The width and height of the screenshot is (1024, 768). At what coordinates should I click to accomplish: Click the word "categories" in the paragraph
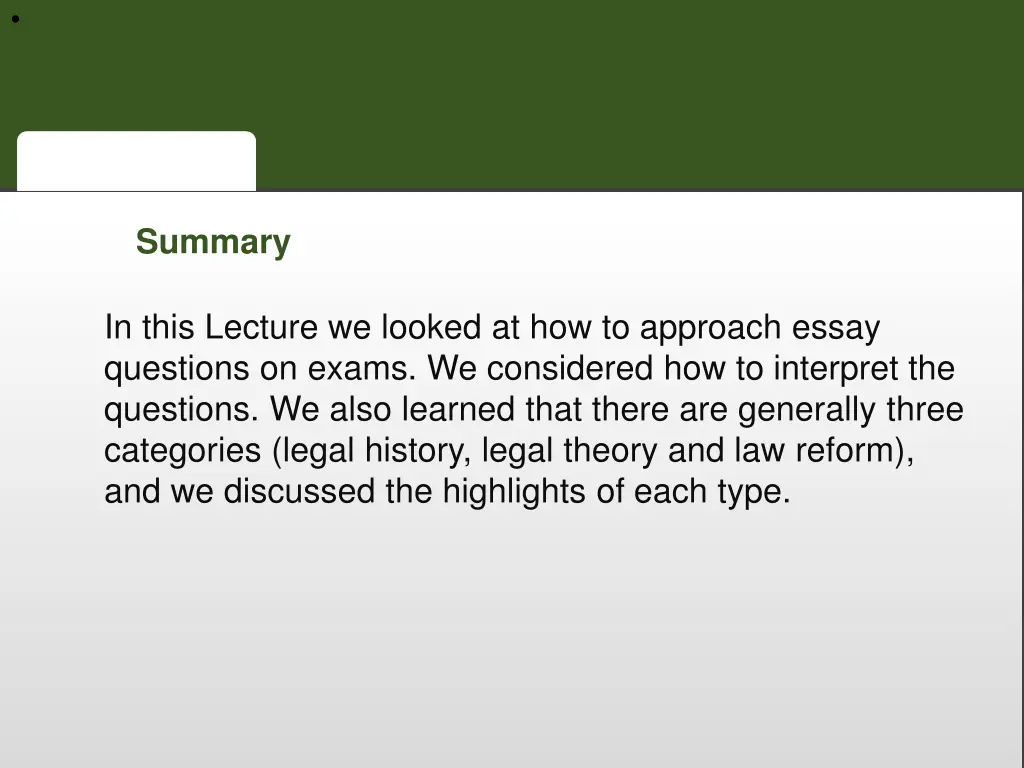coord(183,451)
